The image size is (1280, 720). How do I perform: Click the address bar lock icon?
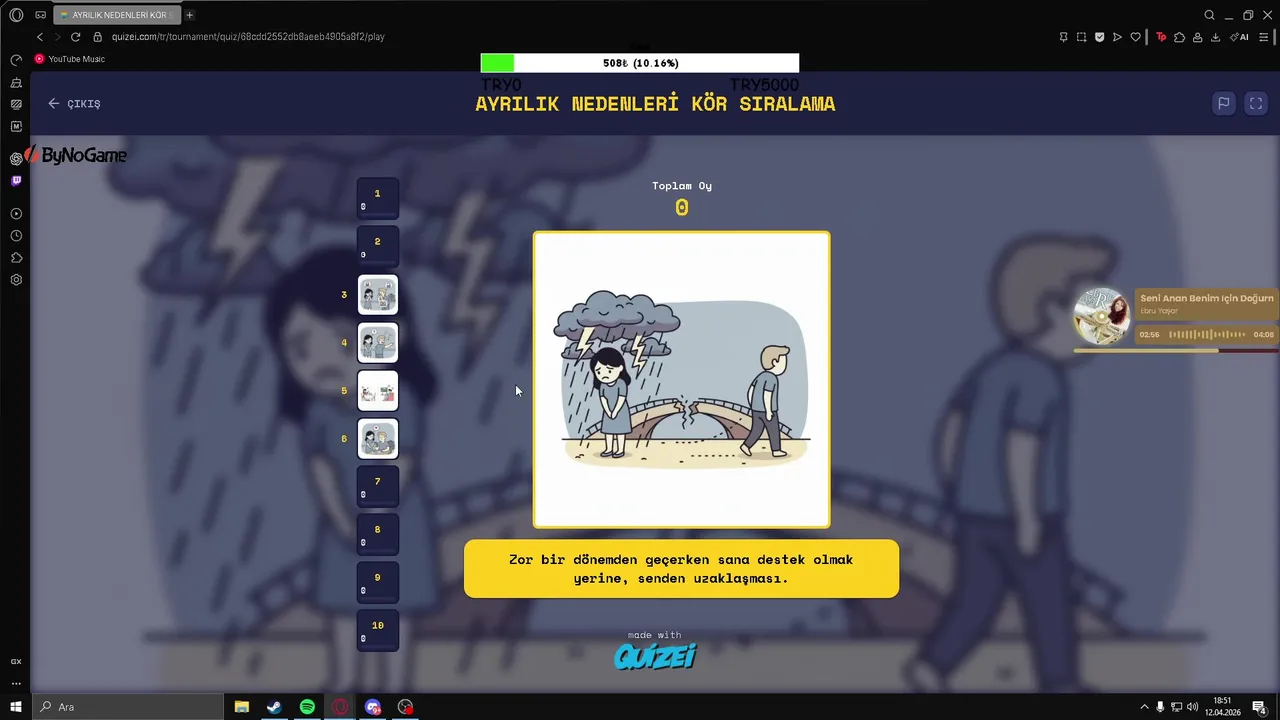(98, 37)
